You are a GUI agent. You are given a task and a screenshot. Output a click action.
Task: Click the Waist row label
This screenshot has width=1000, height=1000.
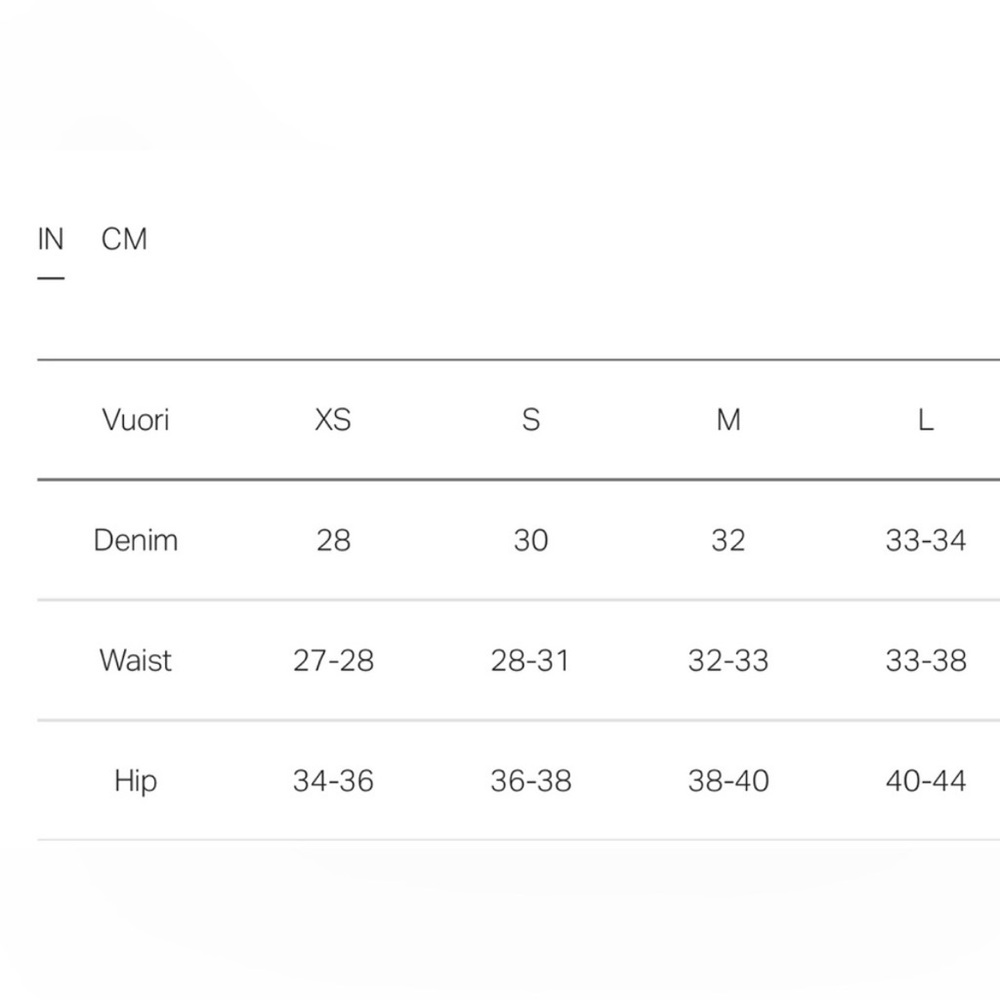tap(135, 660)
